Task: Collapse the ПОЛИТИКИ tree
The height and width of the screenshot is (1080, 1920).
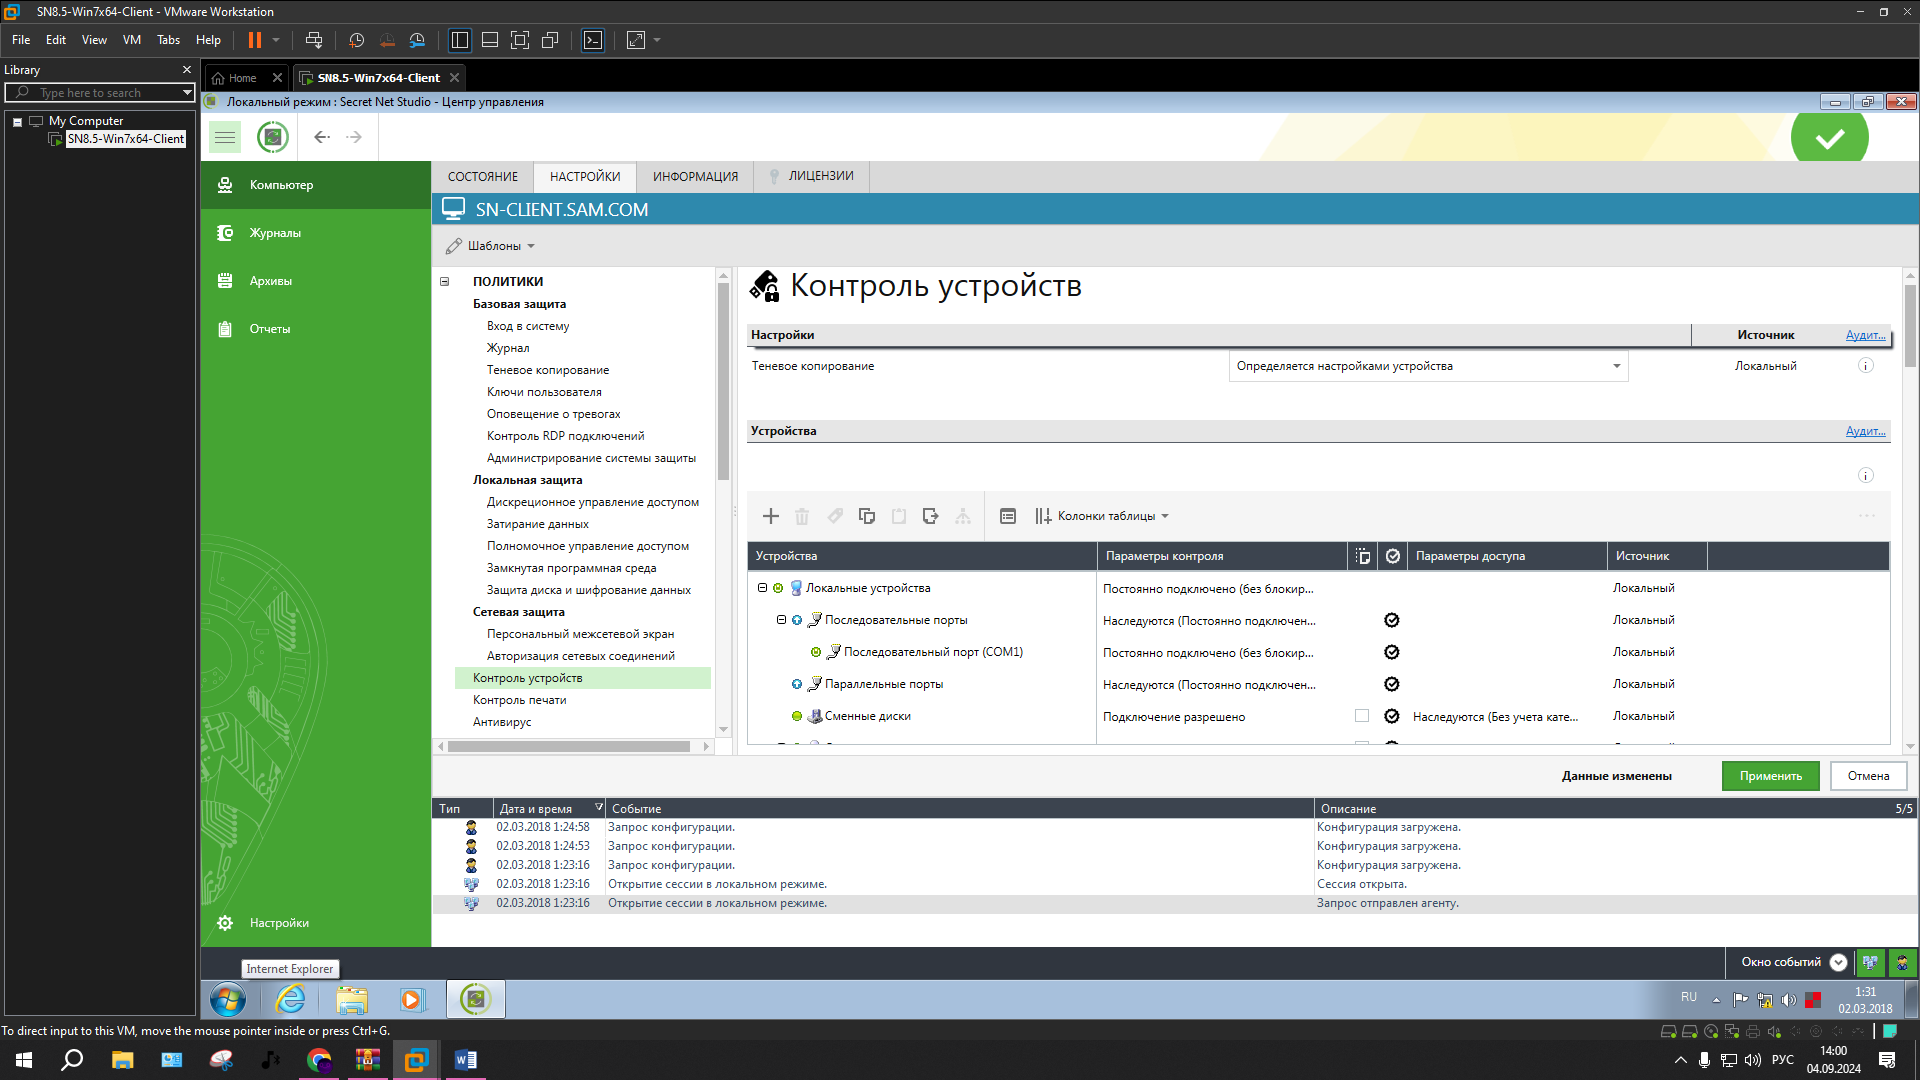Action: coord(445,282)
